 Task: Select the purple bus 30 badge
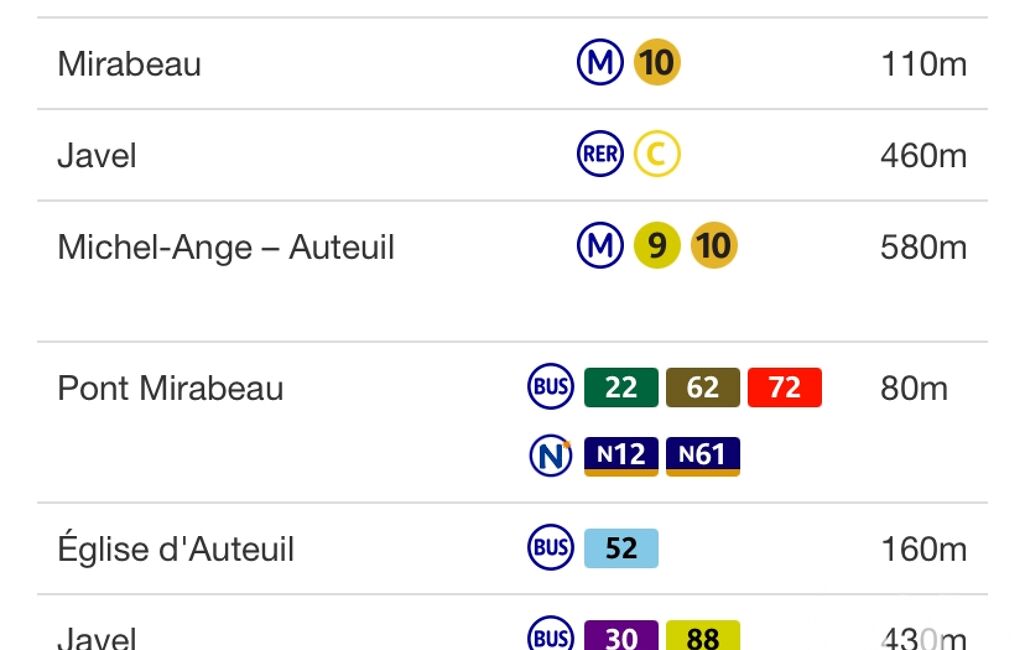coord(621,635)
